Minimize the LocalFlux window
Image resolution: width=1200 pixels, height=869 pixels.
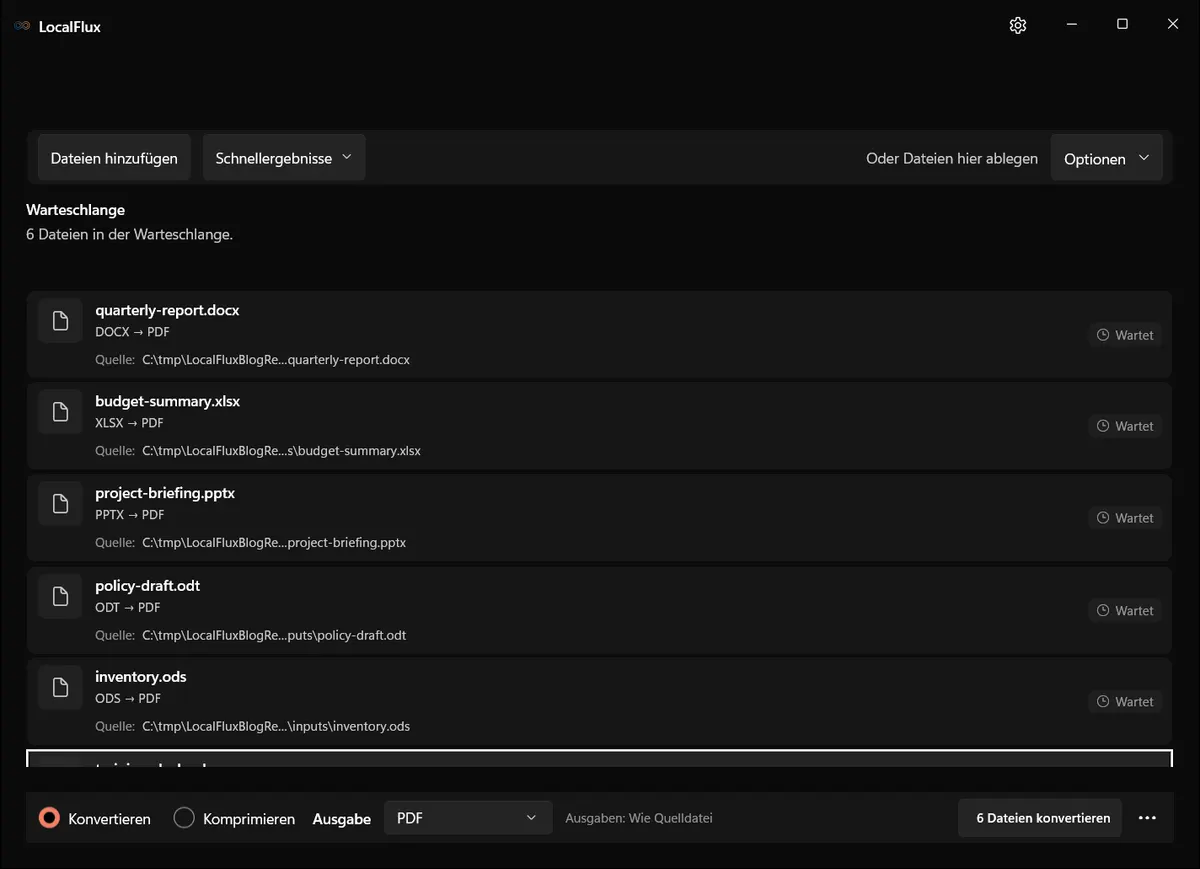(1071, 24)
